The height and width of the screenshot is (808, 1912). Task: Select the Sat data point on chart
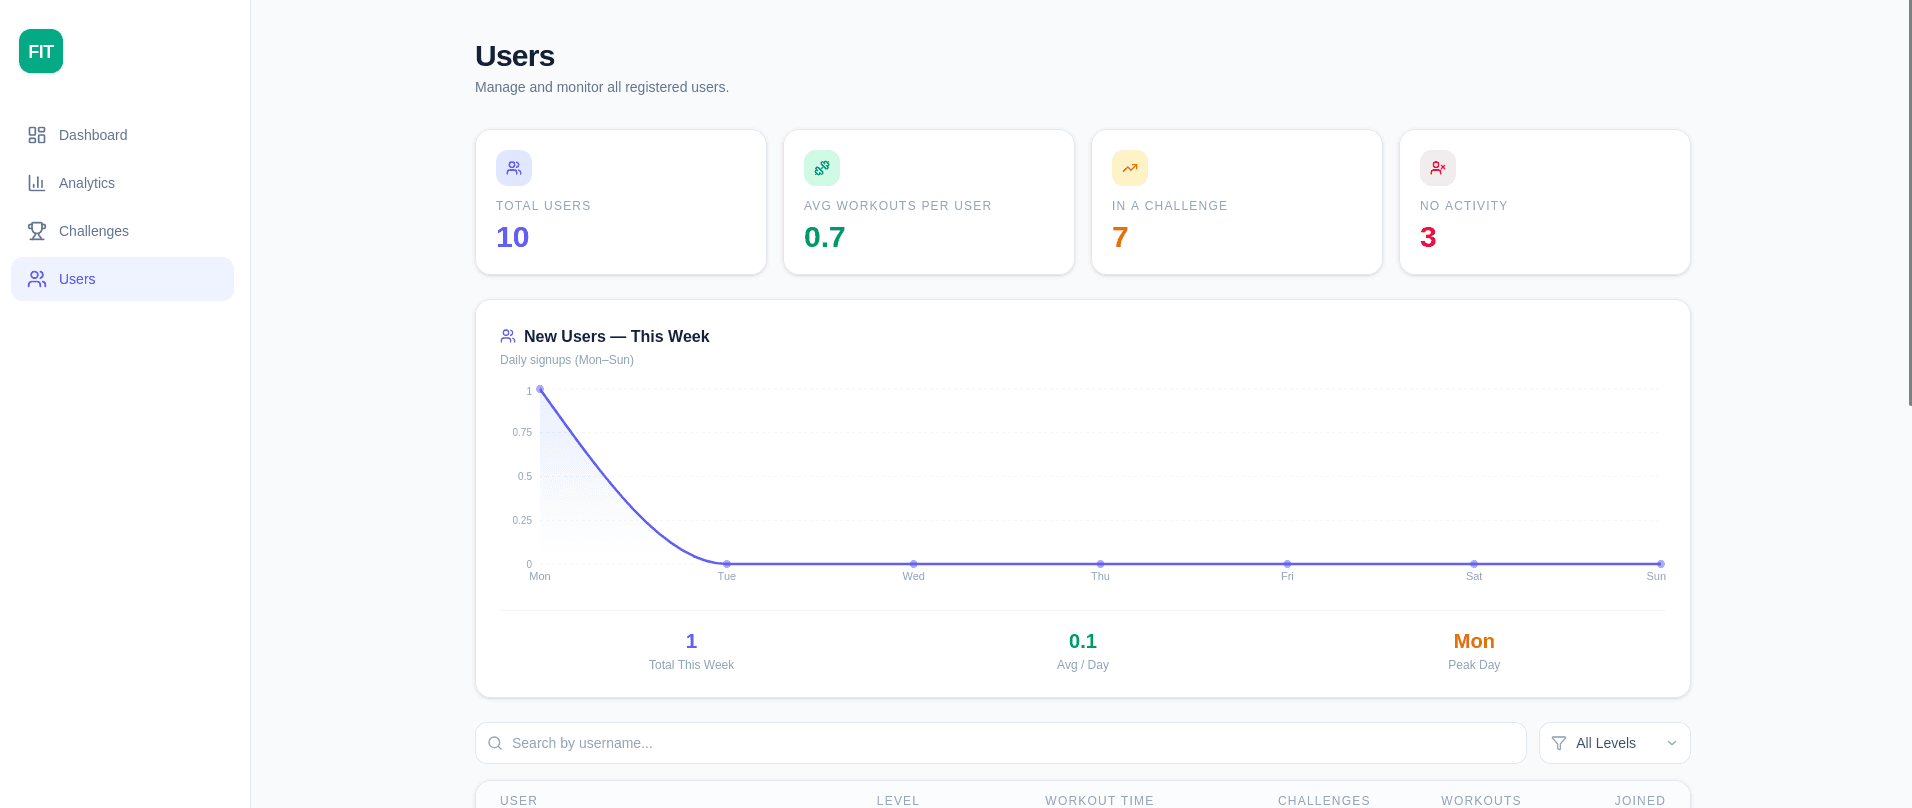[x=1474, y=564]
